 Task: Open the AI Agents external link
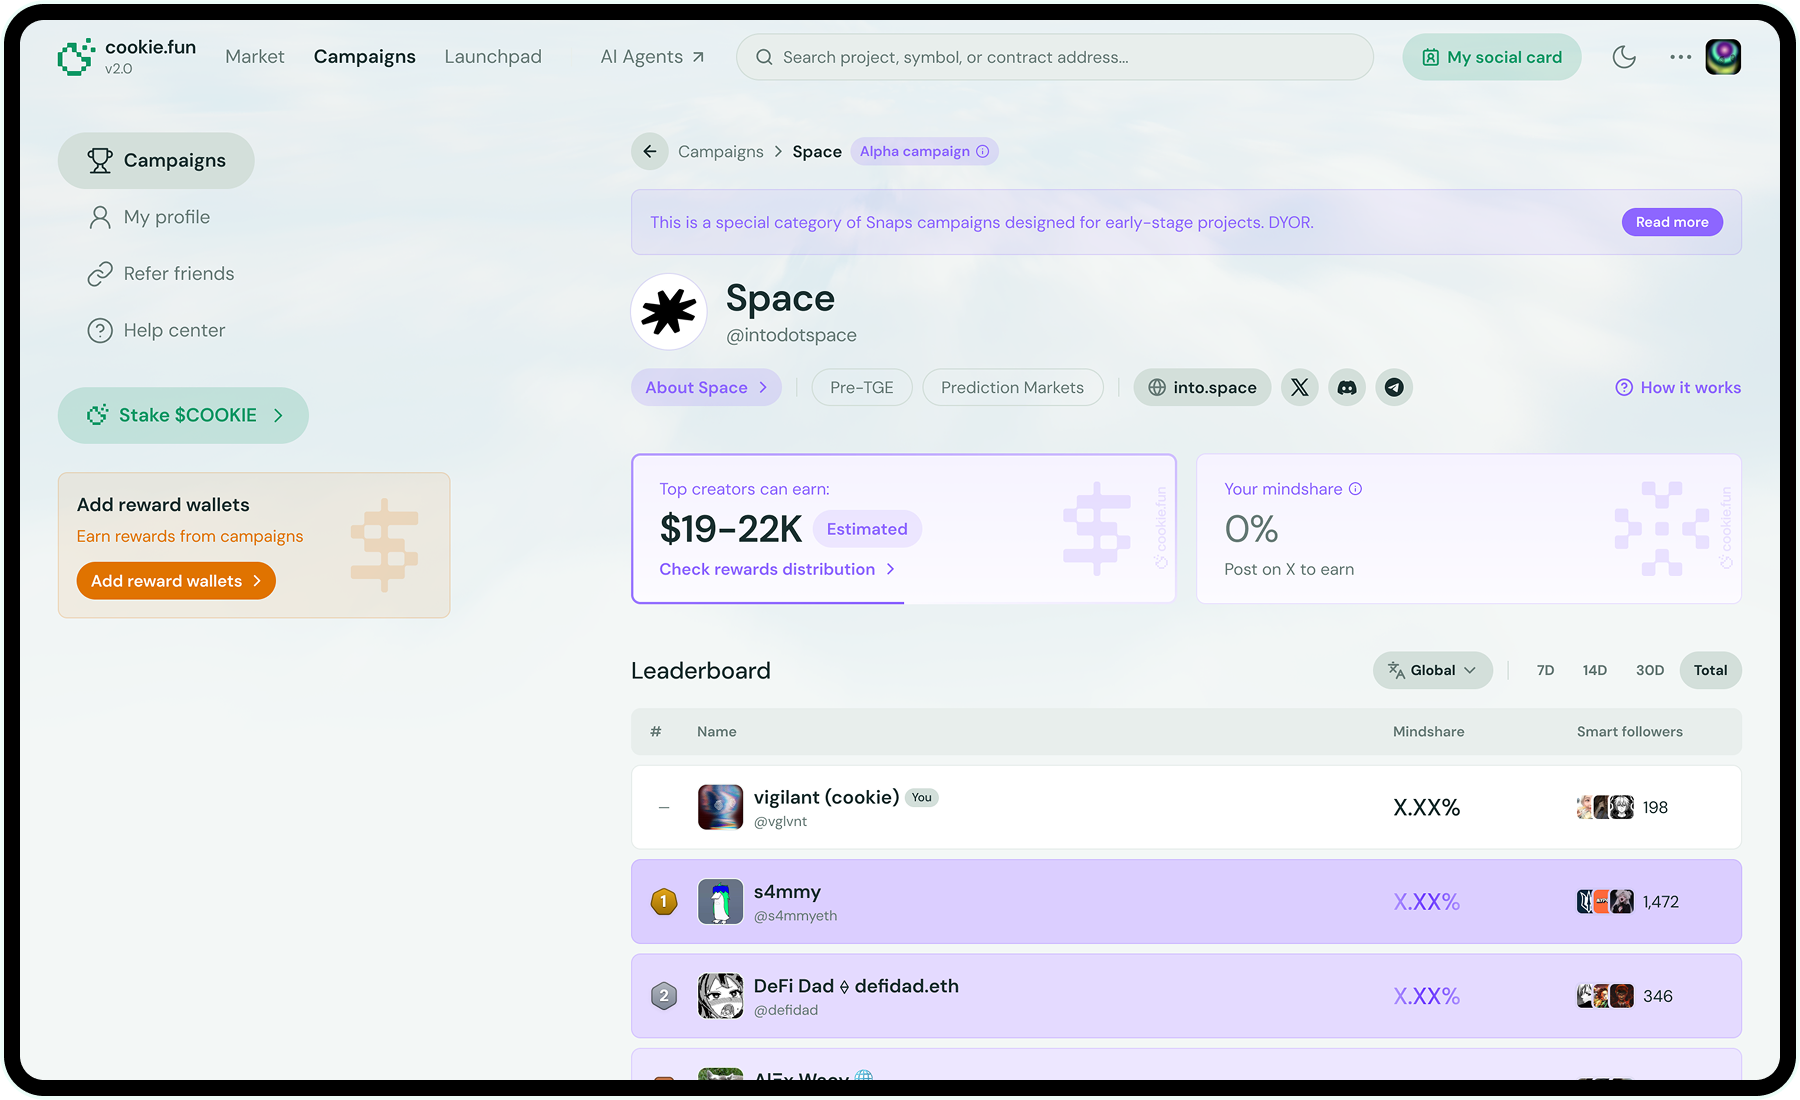[x=652, y=57]
